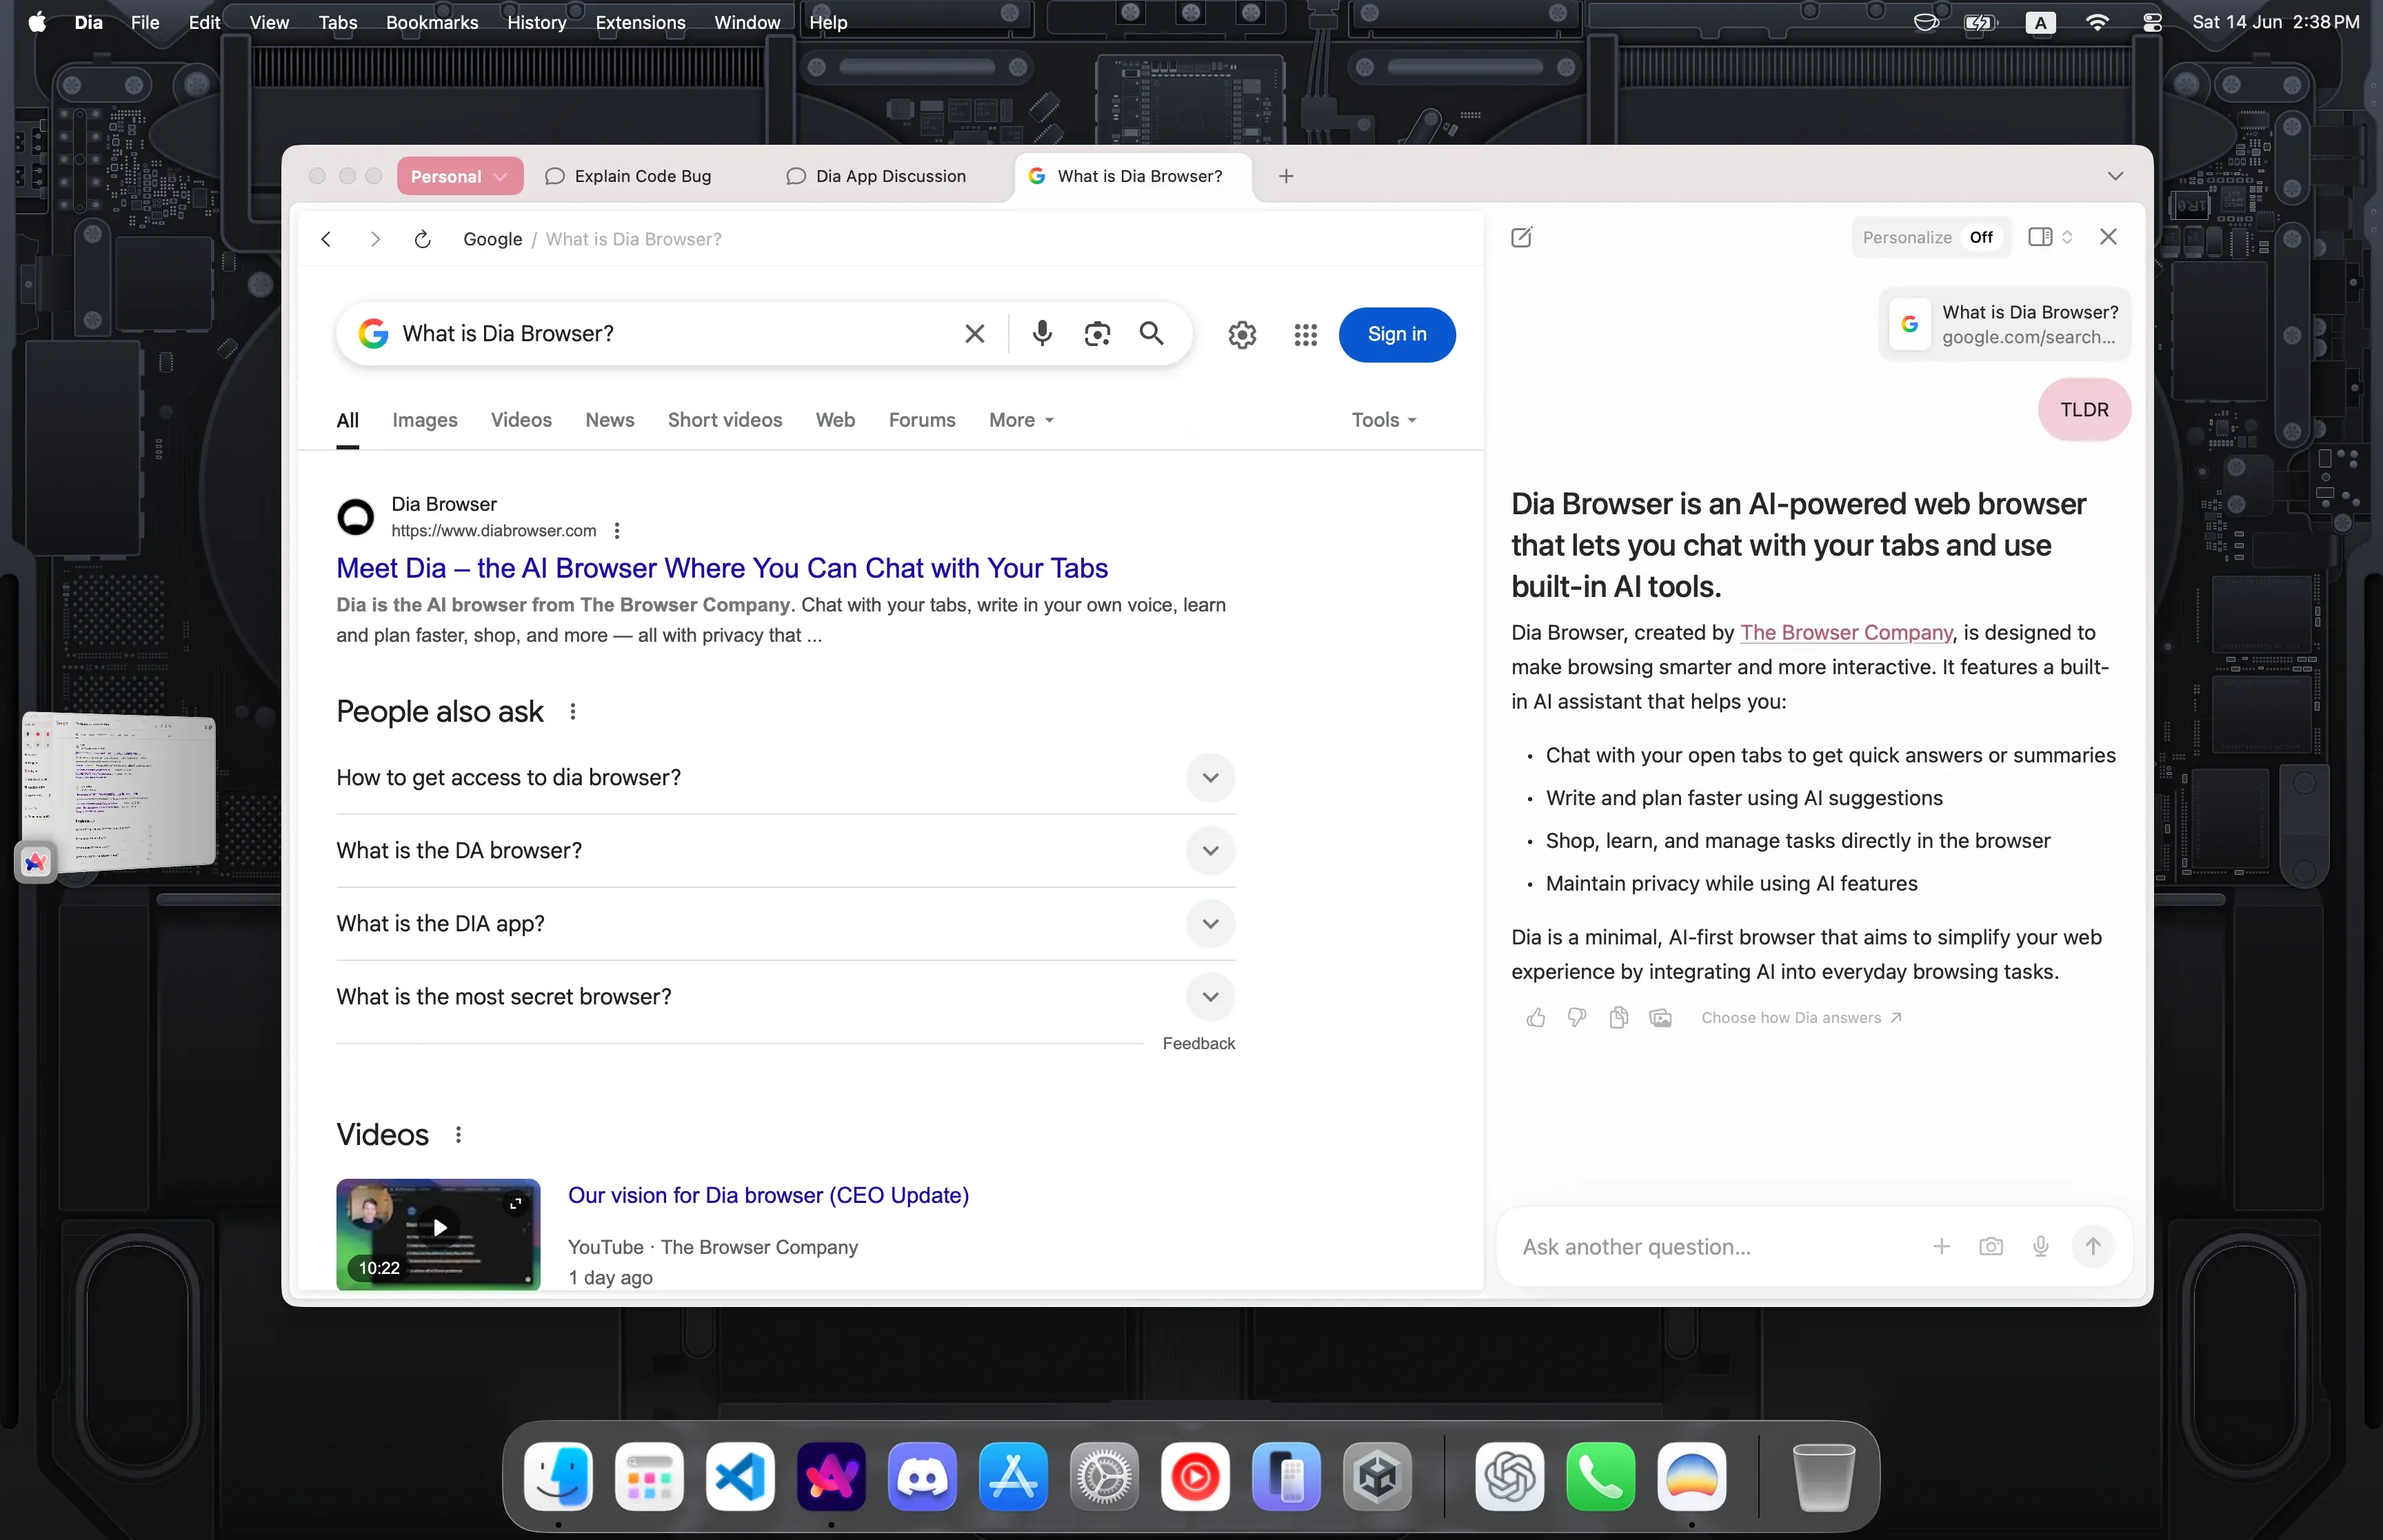Open Visual Studio Code from dock
This screenshot has width=2383, height=1540.
point(740,1477)
